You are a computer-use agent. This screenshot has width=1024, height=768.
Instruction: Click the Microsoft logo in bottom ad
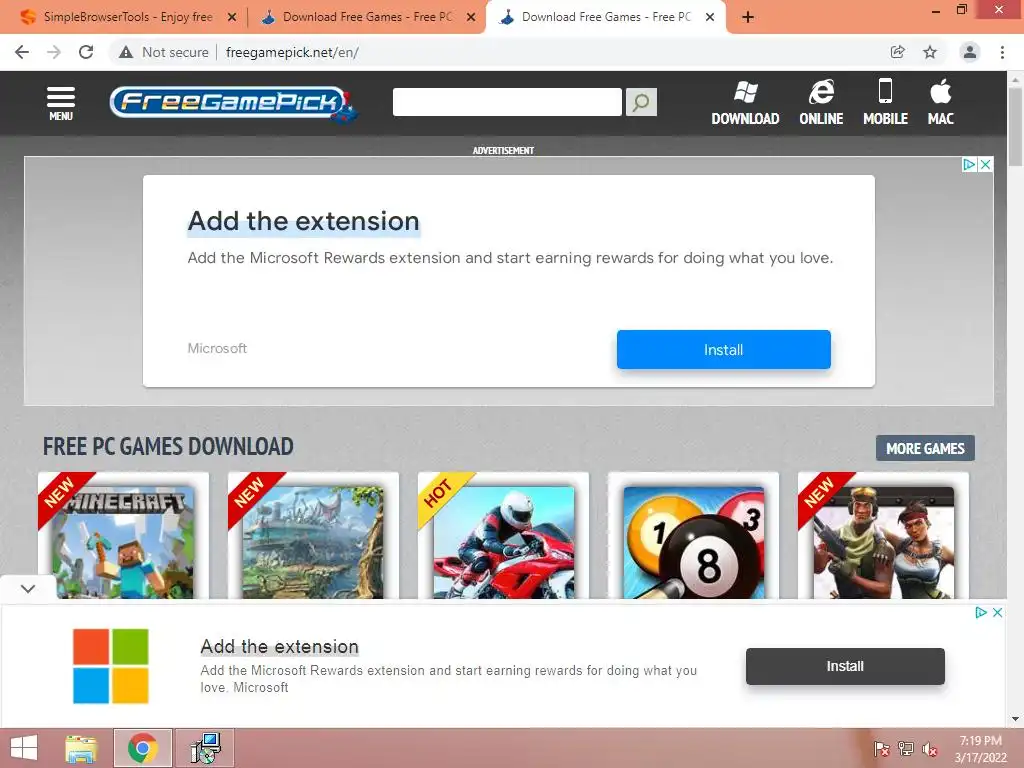click(110, 666)
